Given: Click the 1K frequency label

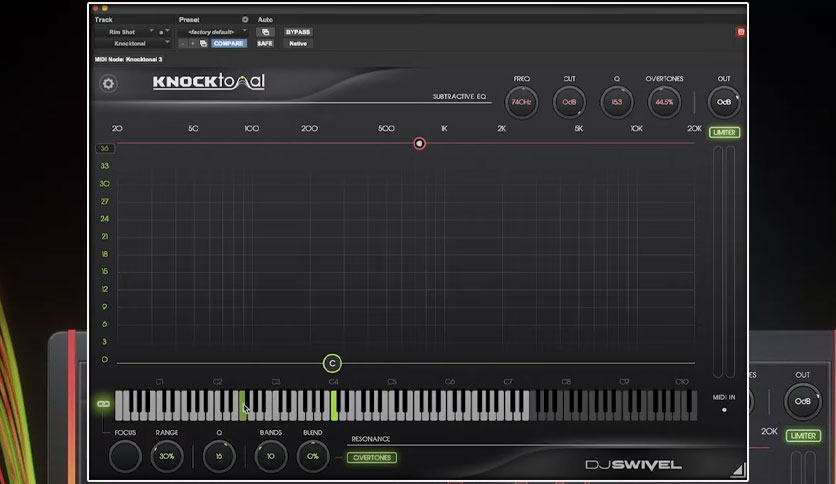Looking at the screenshot, I should 444,128.
